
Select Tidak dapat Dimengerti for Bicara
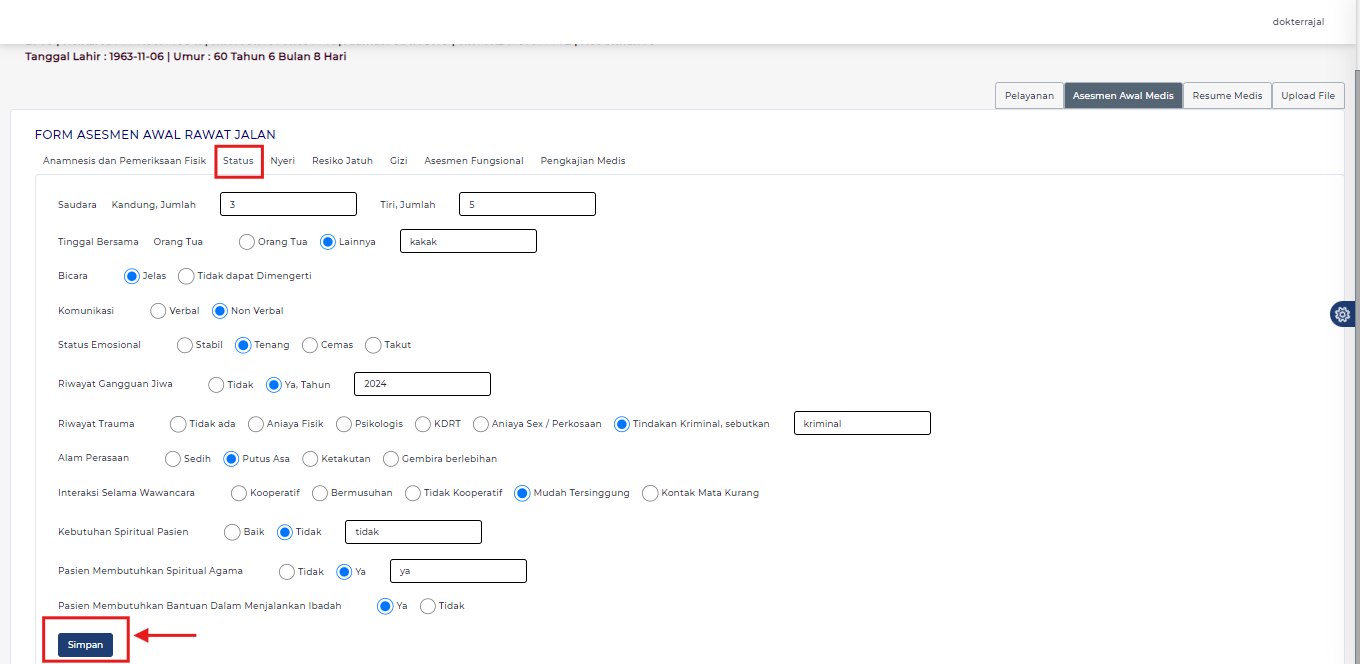tap(186, 276)
